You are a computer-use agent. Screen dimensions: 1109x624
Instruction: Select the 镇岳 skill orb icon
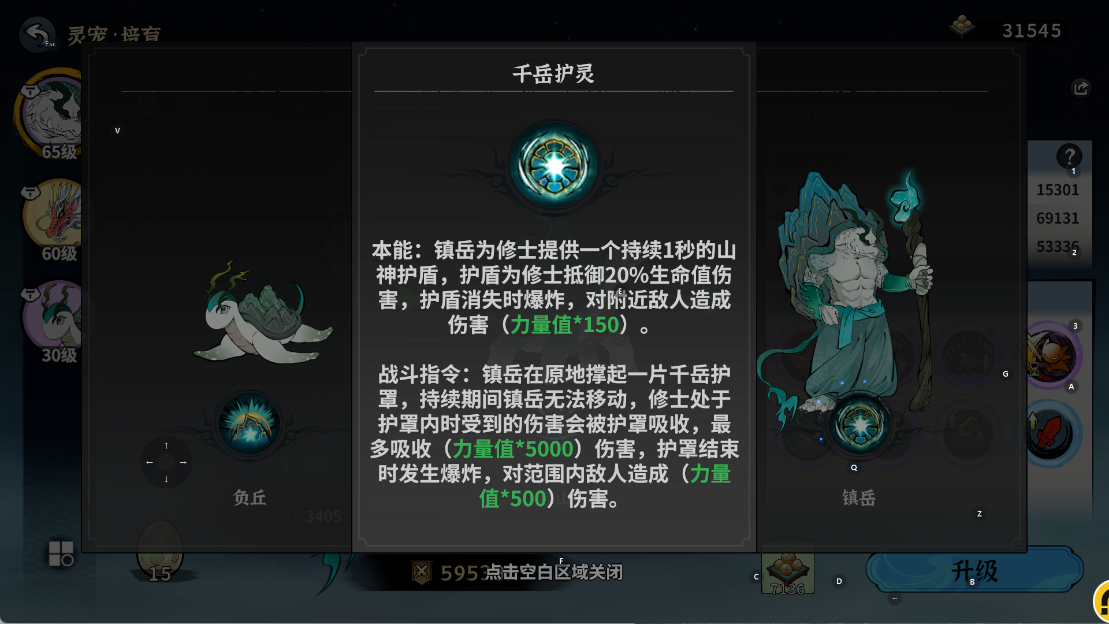(859, 425)
